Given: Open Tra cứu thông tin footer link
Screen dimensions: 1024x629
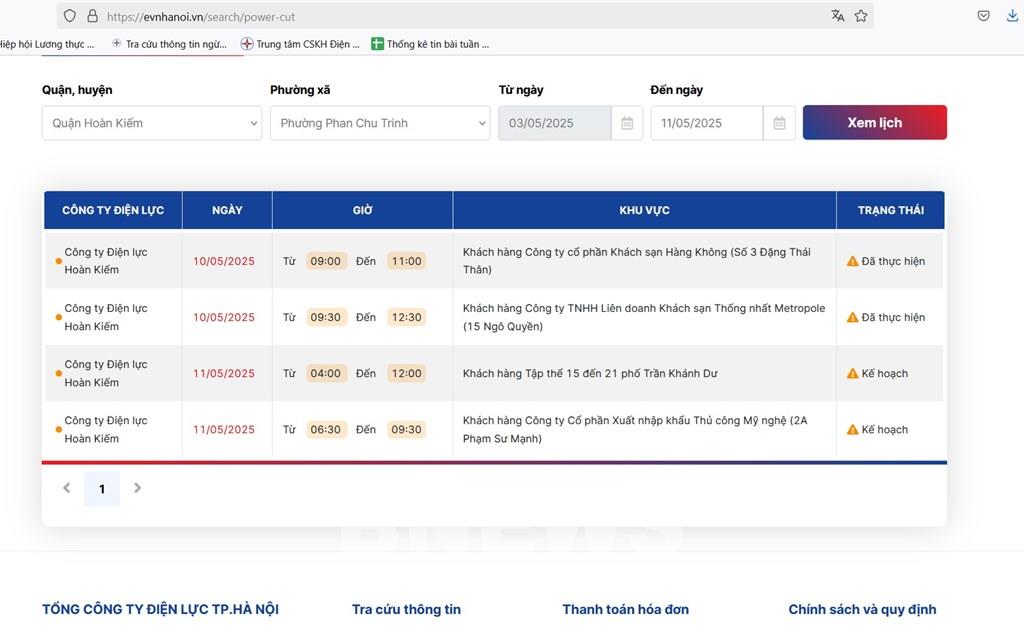Looking at the screenshot, I should coord(406,609).
